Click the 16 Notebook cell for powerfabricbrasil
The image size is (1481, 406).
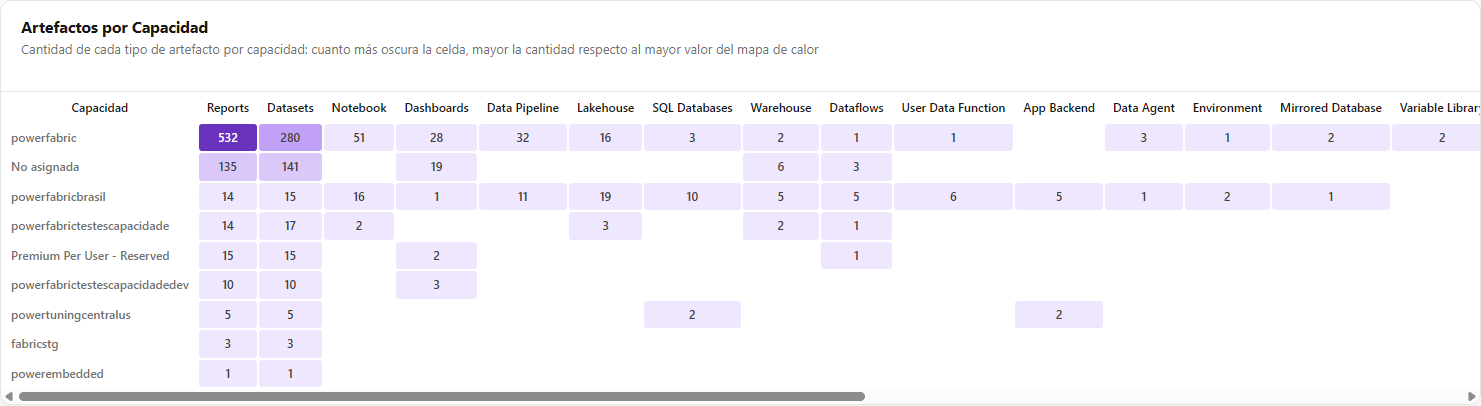pyautogui.click(x=359, y=197)
